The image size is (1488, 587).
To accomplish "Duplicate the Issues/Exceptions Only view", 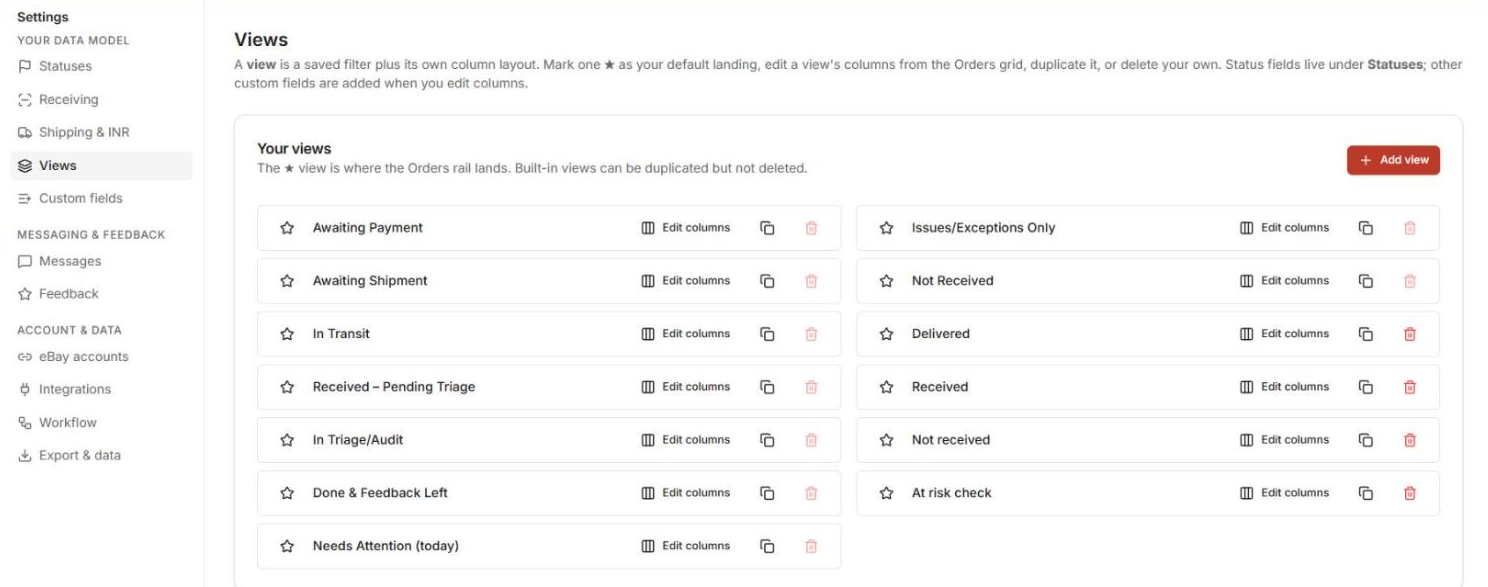I will click(1366, 228).
